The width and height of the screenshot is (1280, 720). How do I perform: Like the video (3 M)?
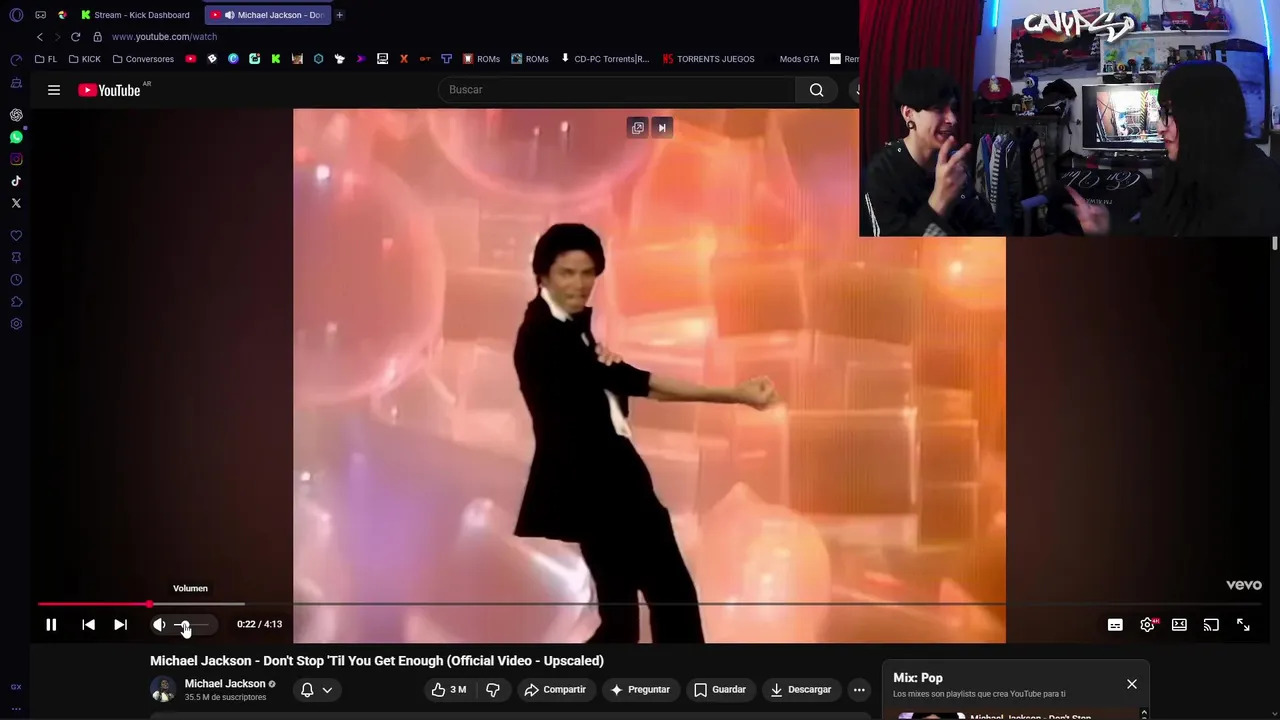click(x=449, y=690)
